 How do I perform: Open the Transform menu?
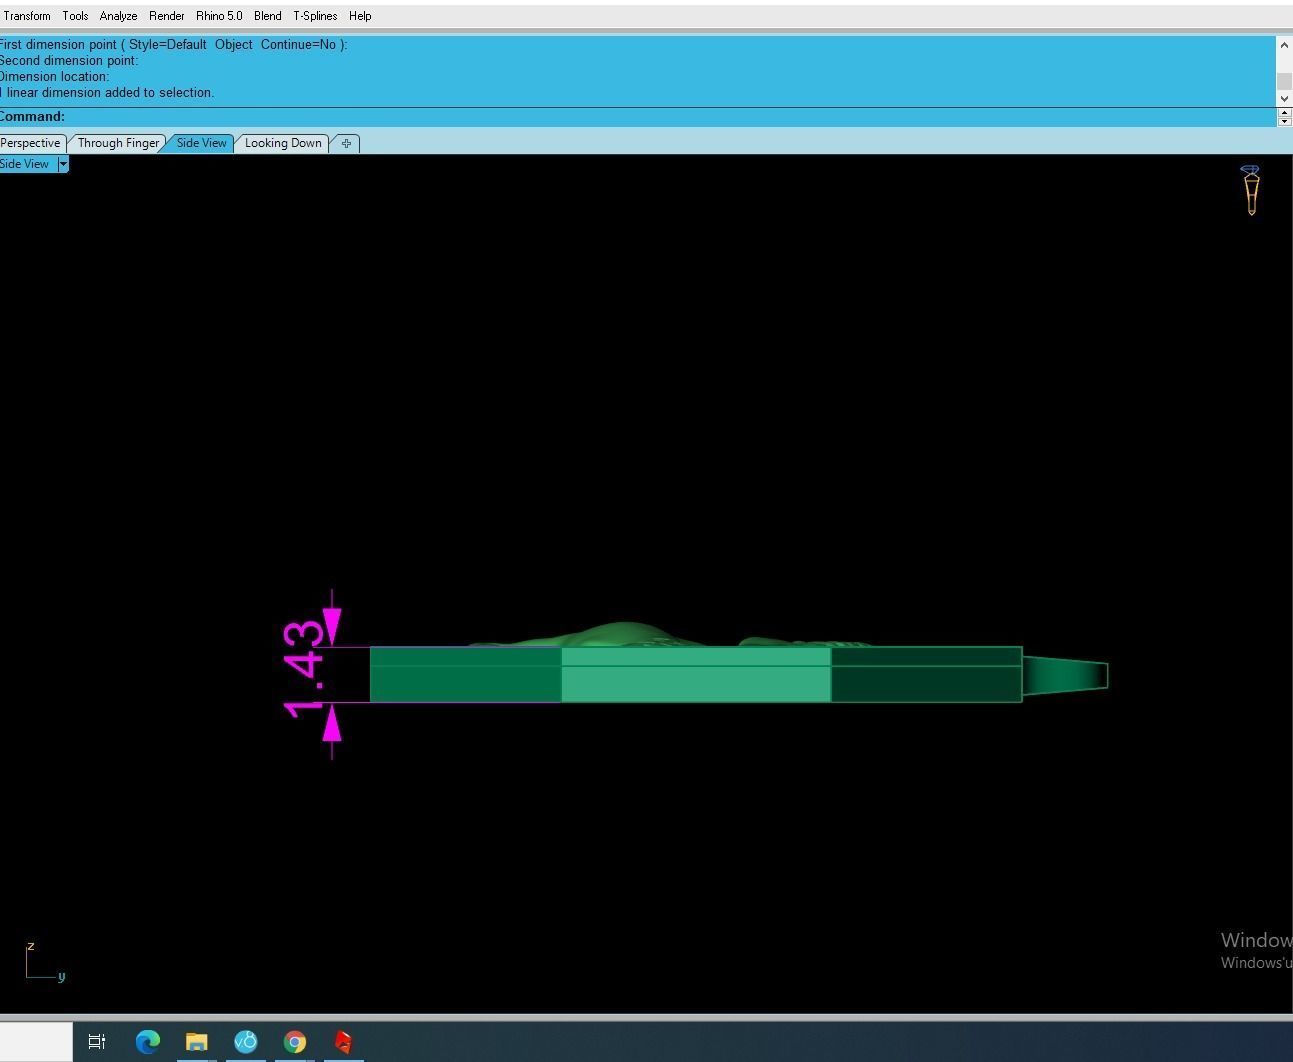click(26, 16)
